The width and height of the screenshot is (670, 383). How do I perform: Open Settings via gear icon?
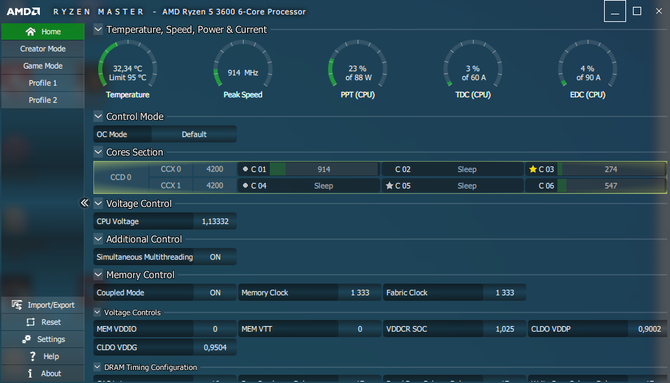point(26,339)
